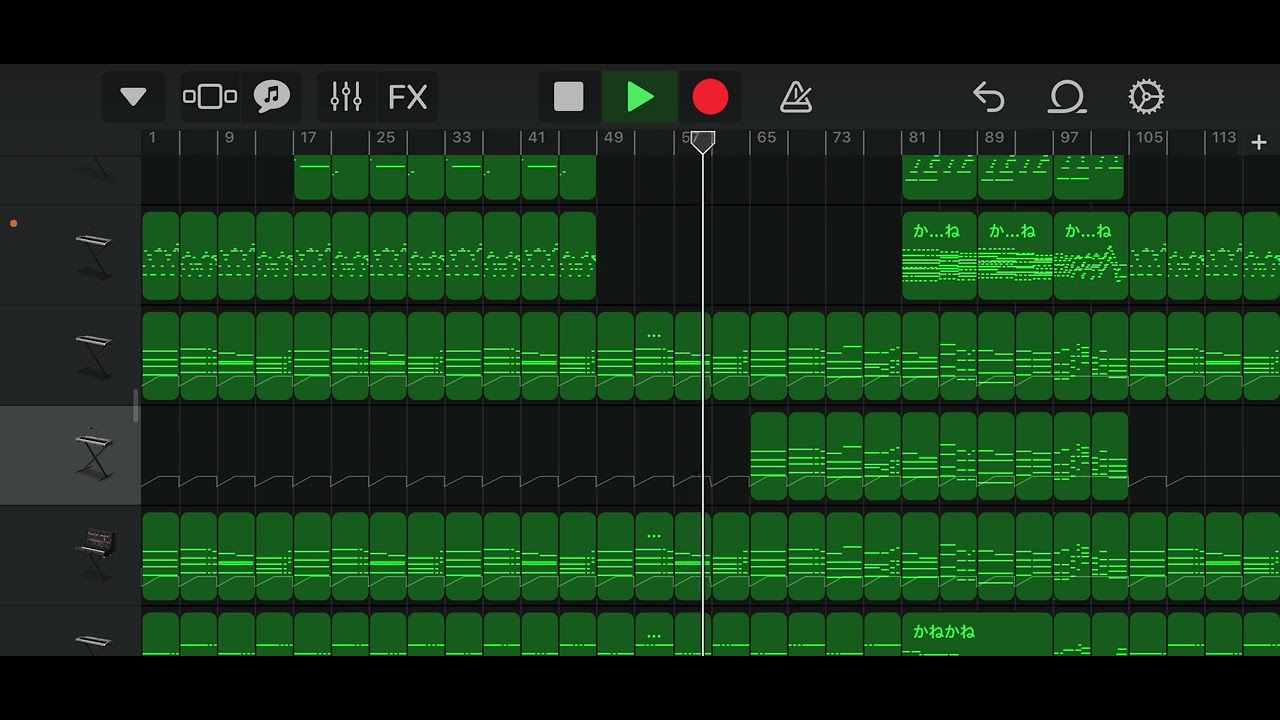Select the keyboard instrument with orange dot track
The width and height of the screenshot is (1280, 720).
93,255
